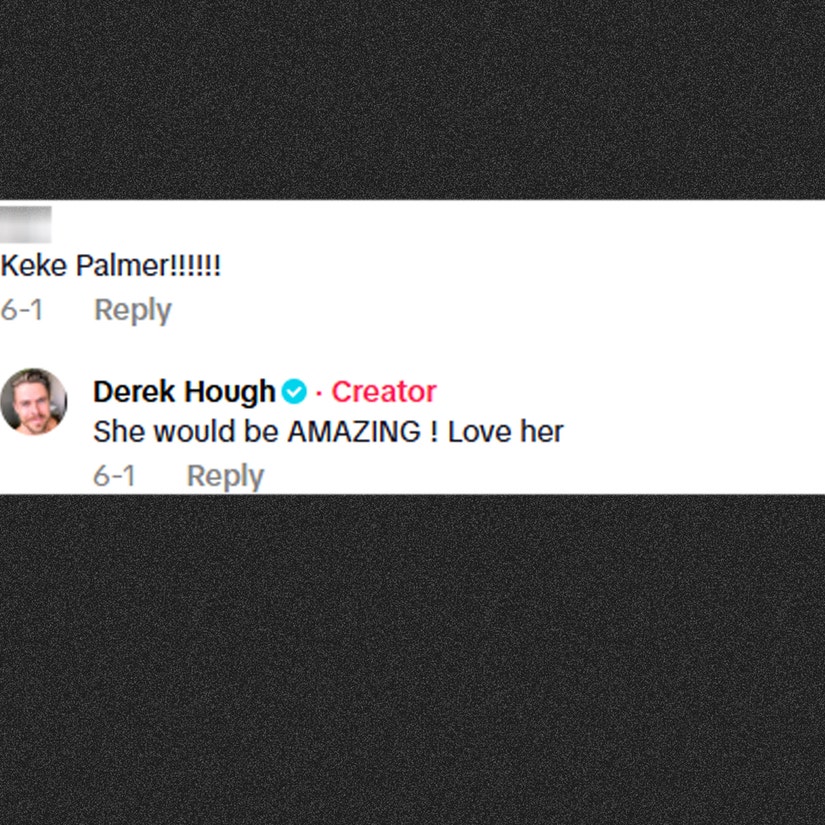The image size is (825, 825).
Task: Open the Derek Hough username link
Action: point(184,391)
